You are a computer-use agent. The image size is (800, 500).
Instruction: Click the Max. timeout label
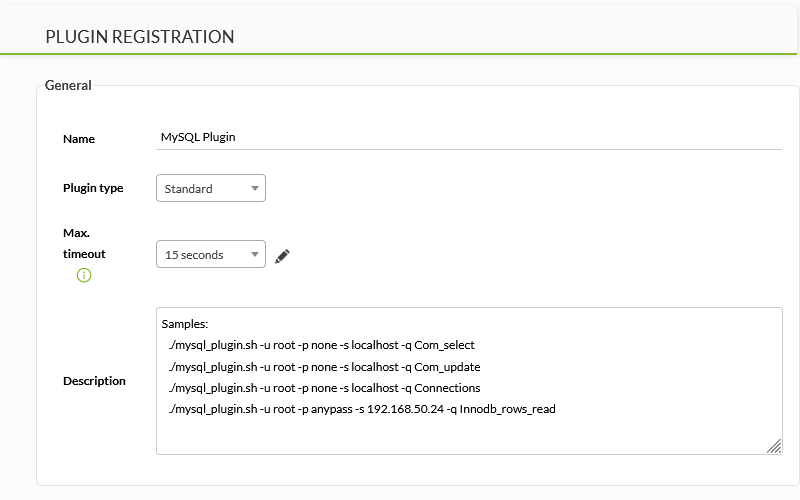tap(84, 243)
